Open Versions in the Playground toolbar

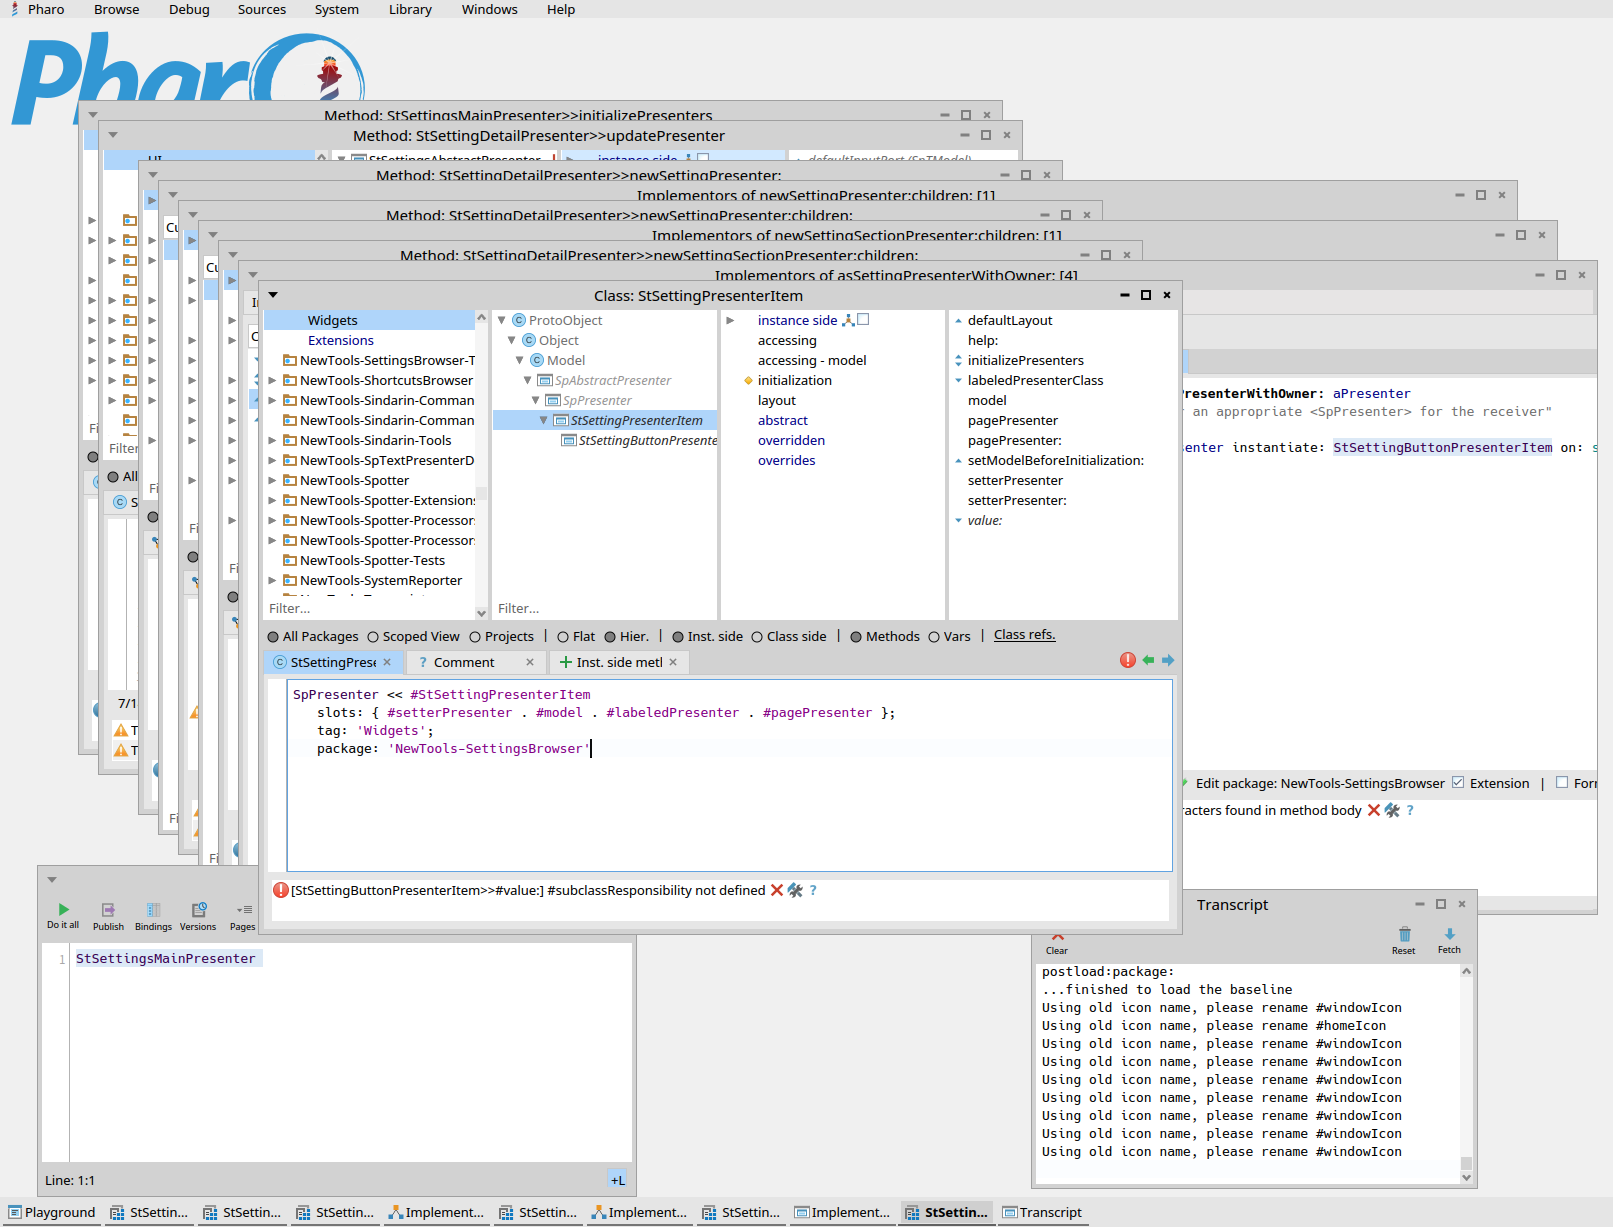point(198,910)
